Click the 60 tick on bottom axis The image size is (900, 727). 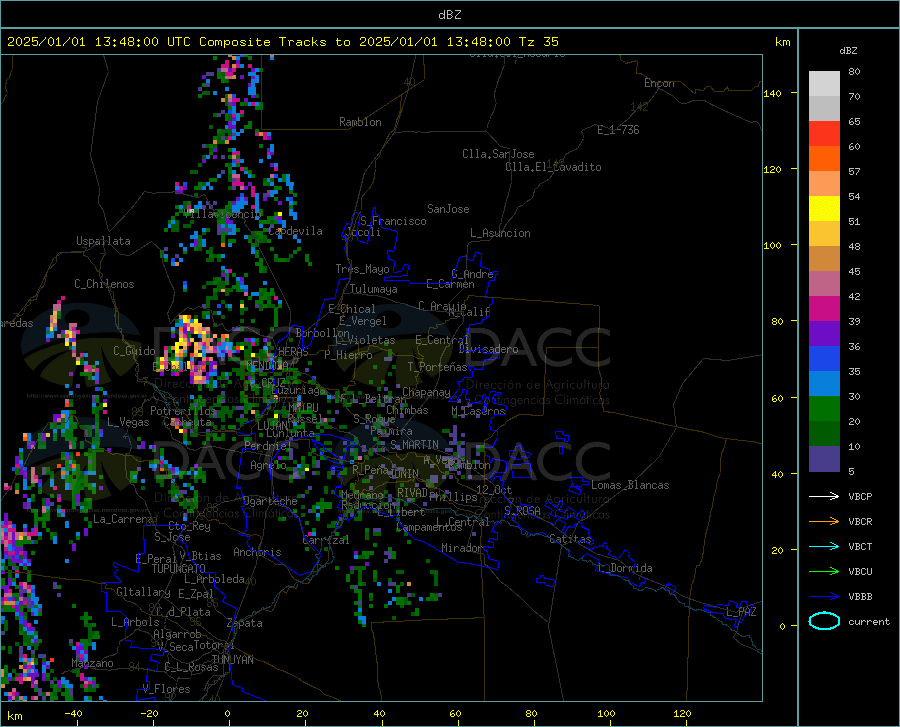(455, 713)
